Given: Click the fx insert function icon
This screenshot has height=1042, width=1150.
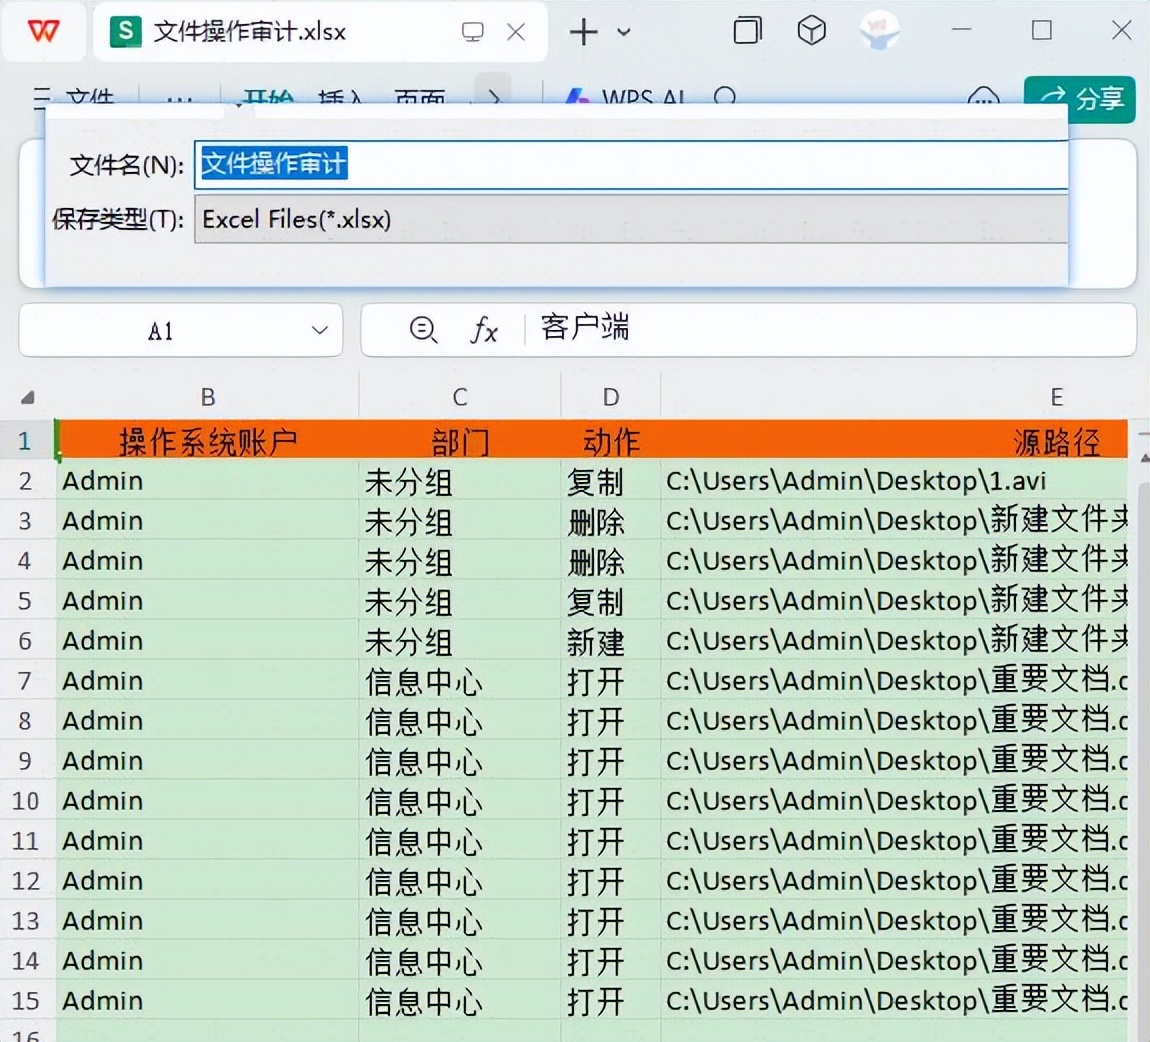Looking at the screenshot, I should [x=484, y=330].
